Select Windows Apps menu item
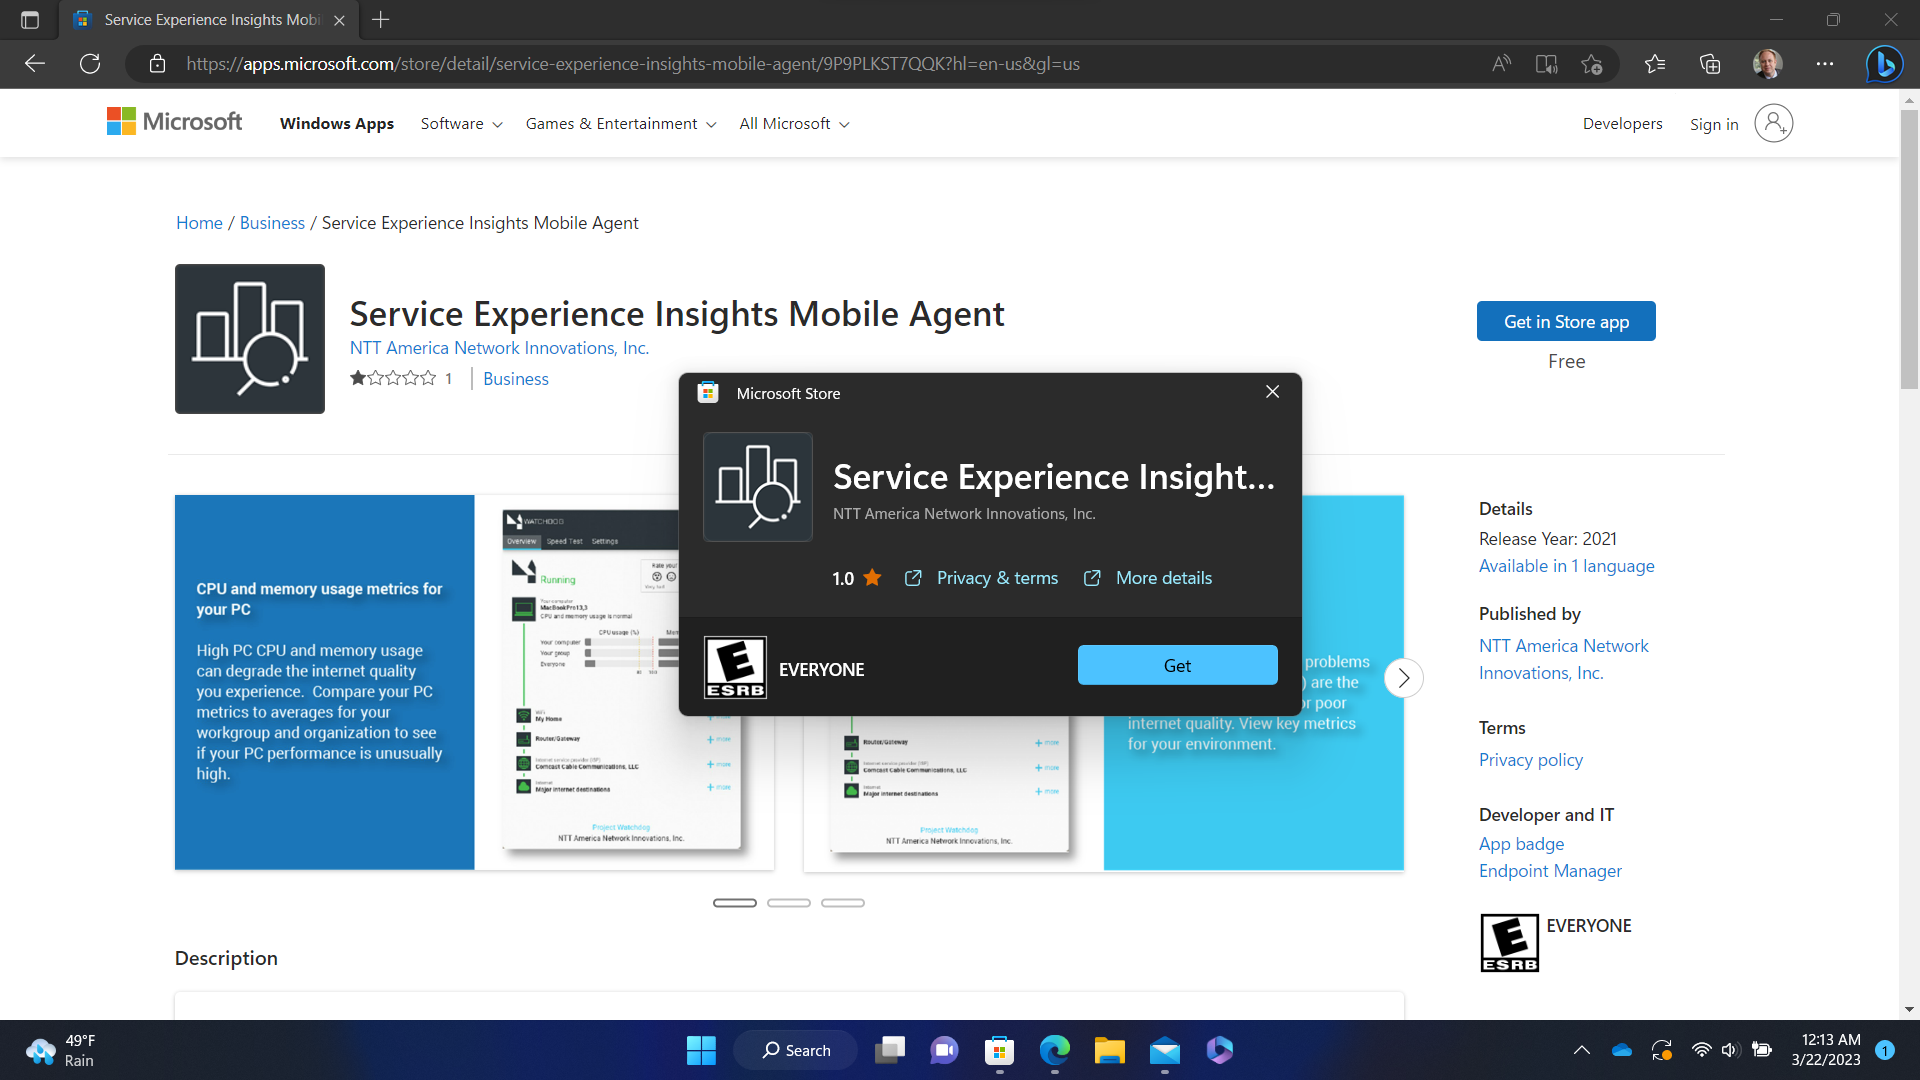1920x1080 pixels. 337,124
